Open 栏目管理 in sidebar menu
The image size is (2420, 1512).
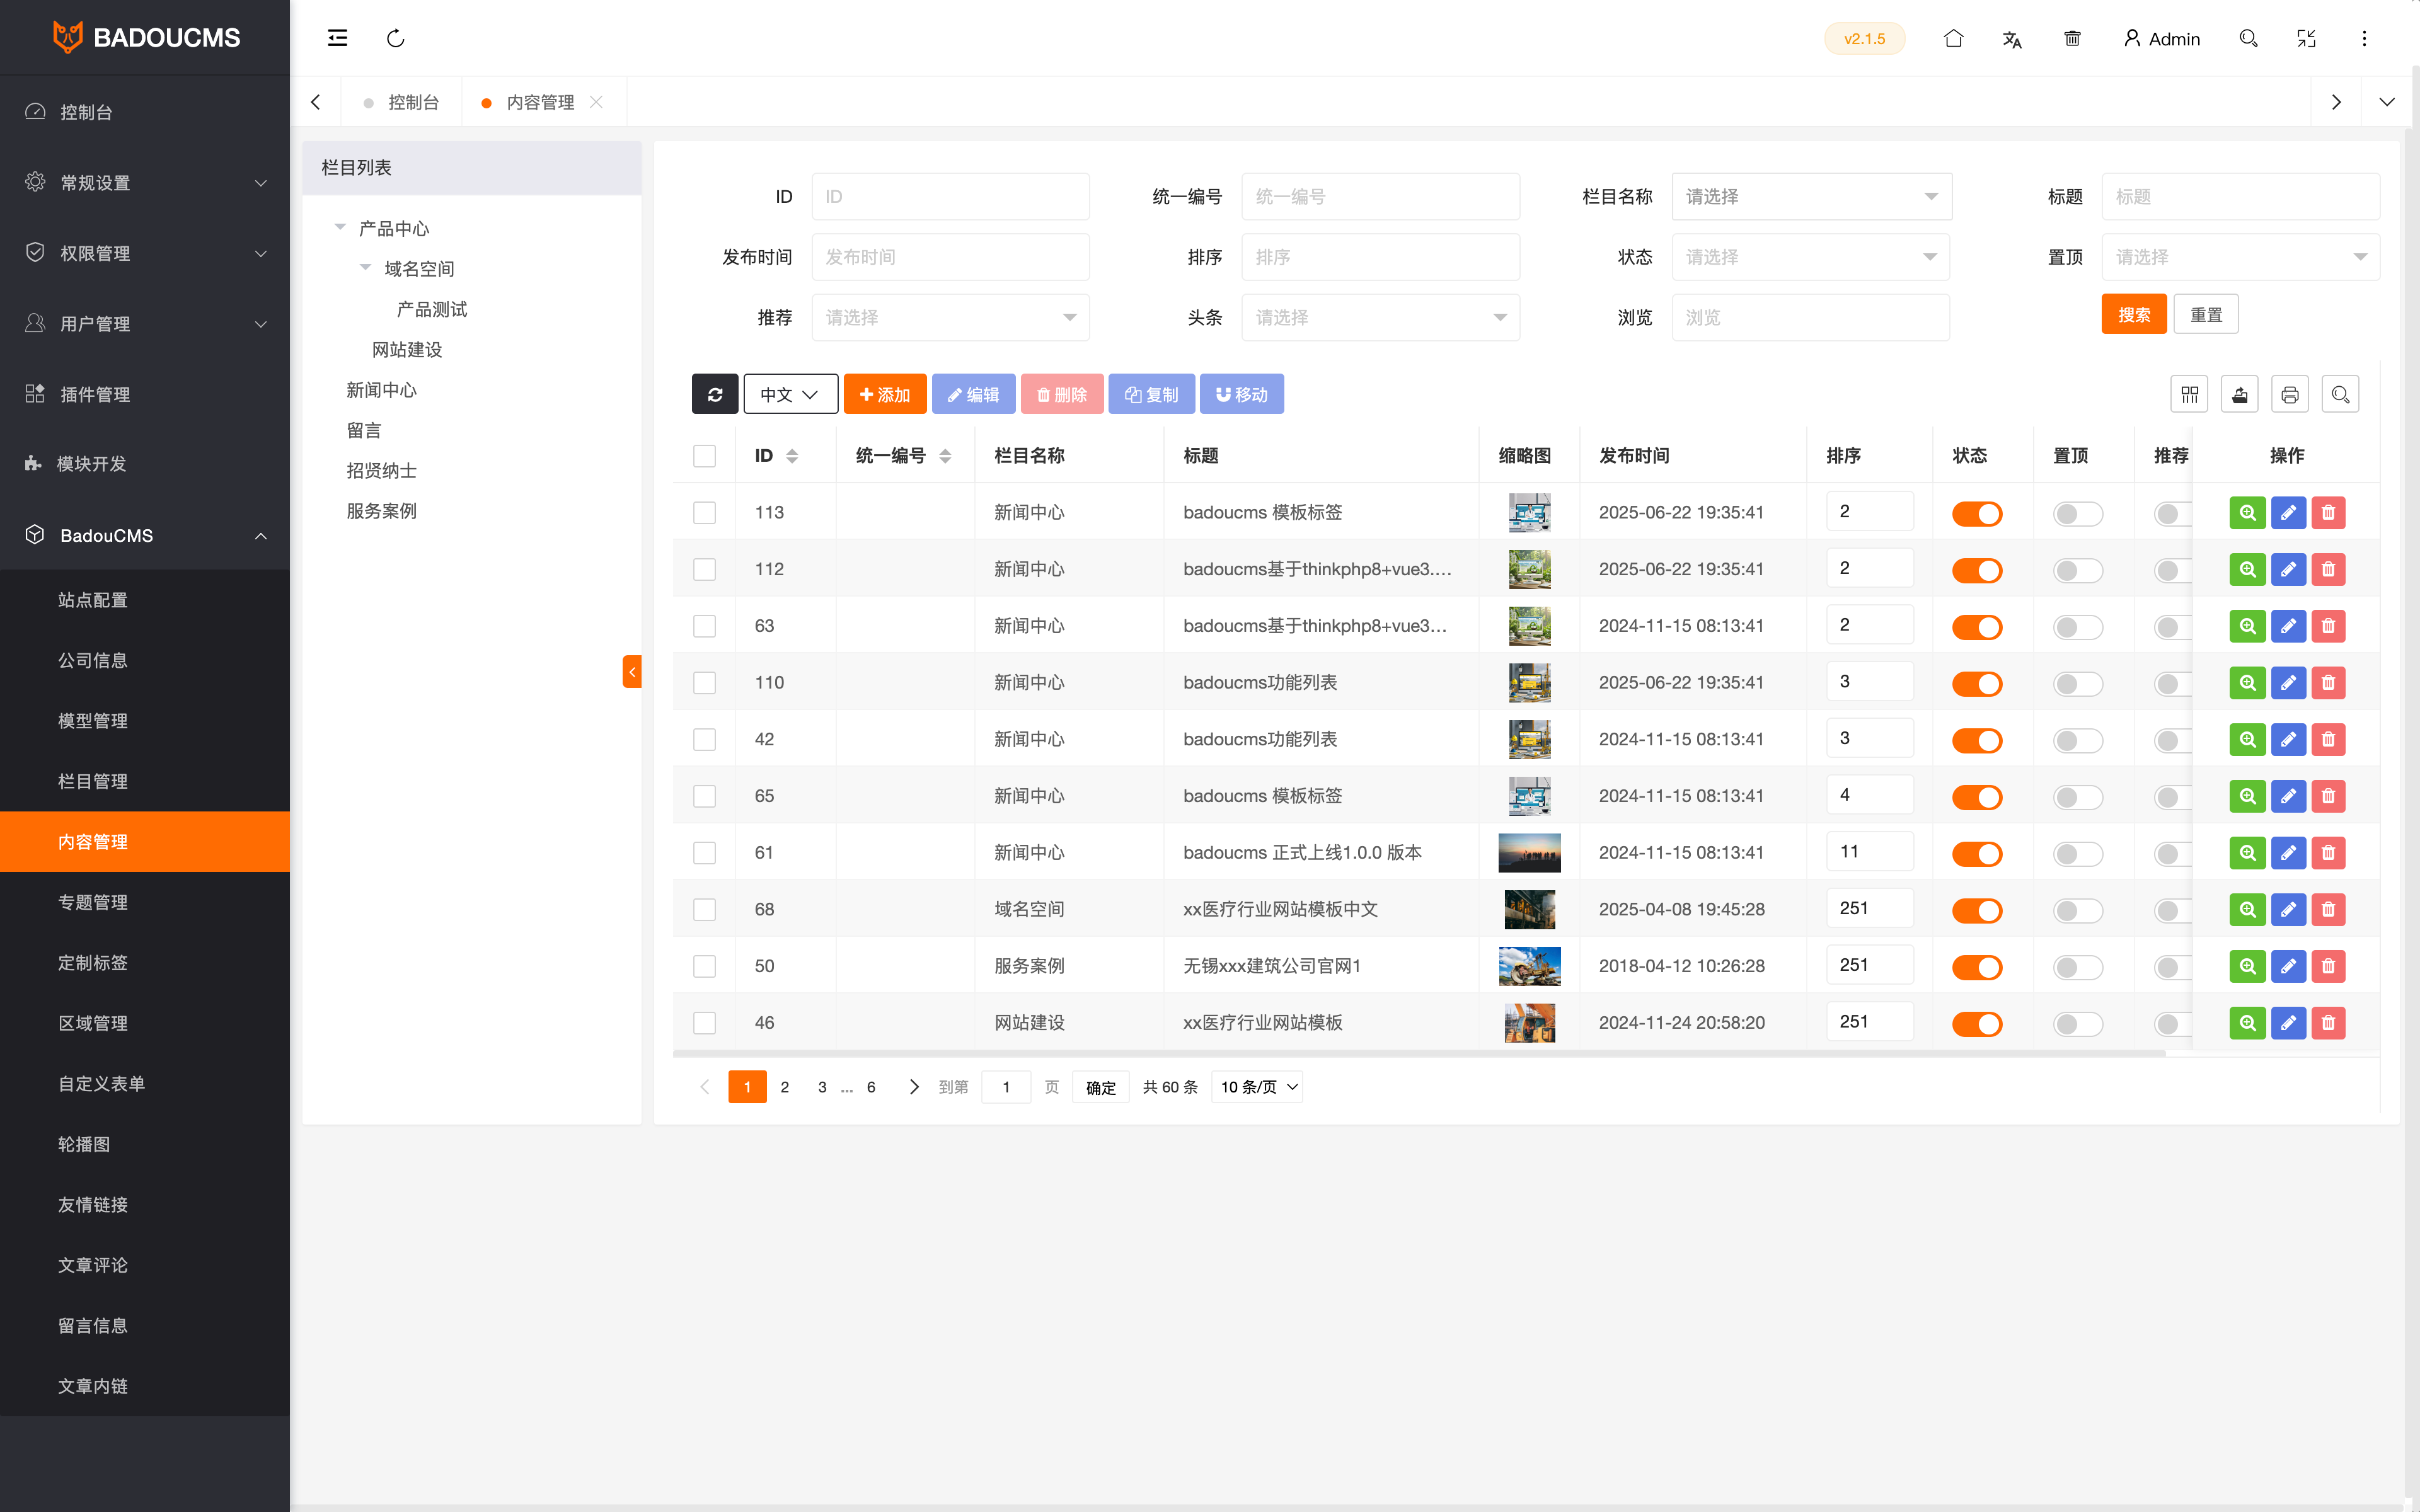coord(93,781)
